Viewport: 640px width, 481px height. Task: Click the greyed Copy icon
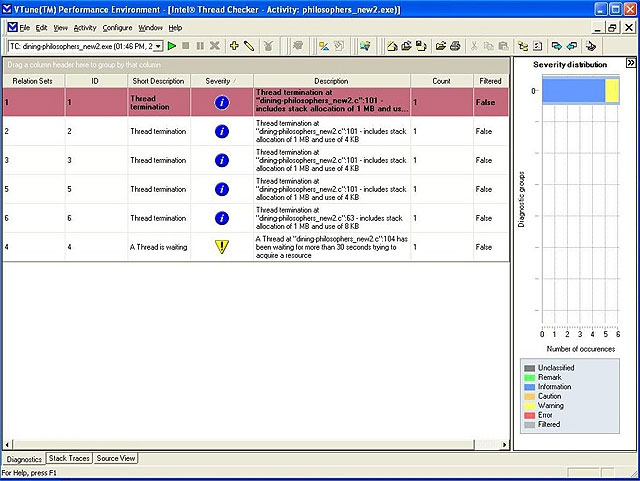(489, 46)
